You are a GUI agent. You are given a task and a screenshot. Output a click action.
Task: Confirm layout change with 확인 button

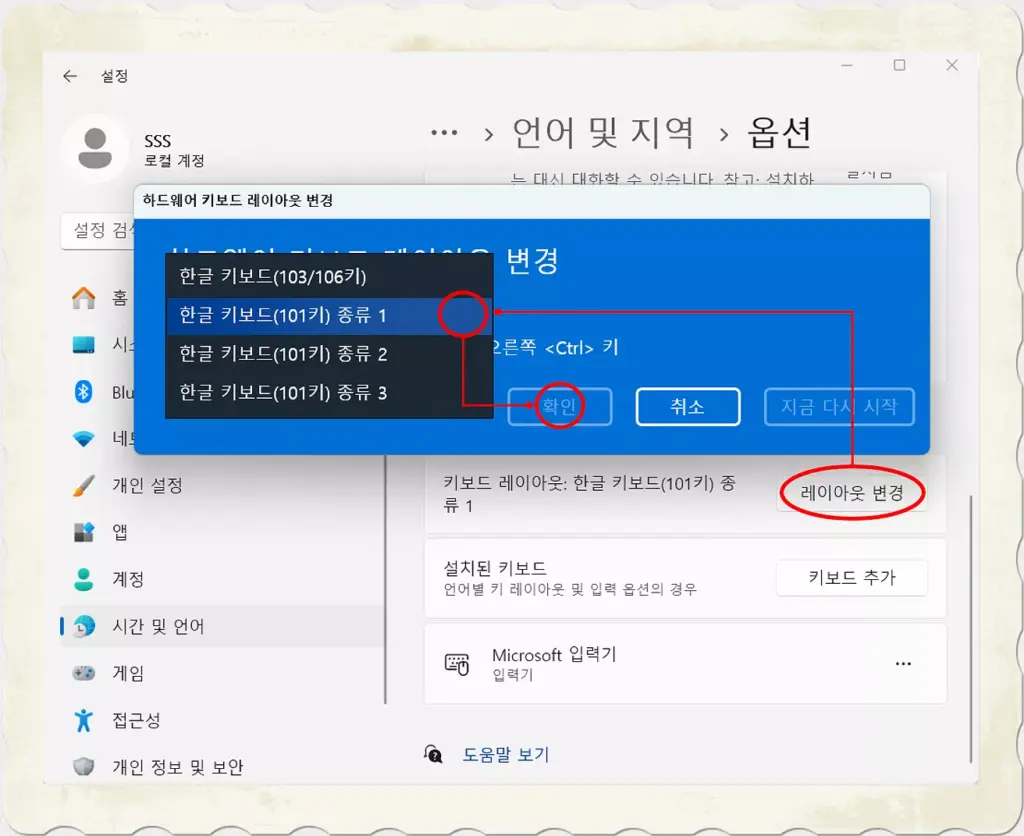tap(559, 406)
